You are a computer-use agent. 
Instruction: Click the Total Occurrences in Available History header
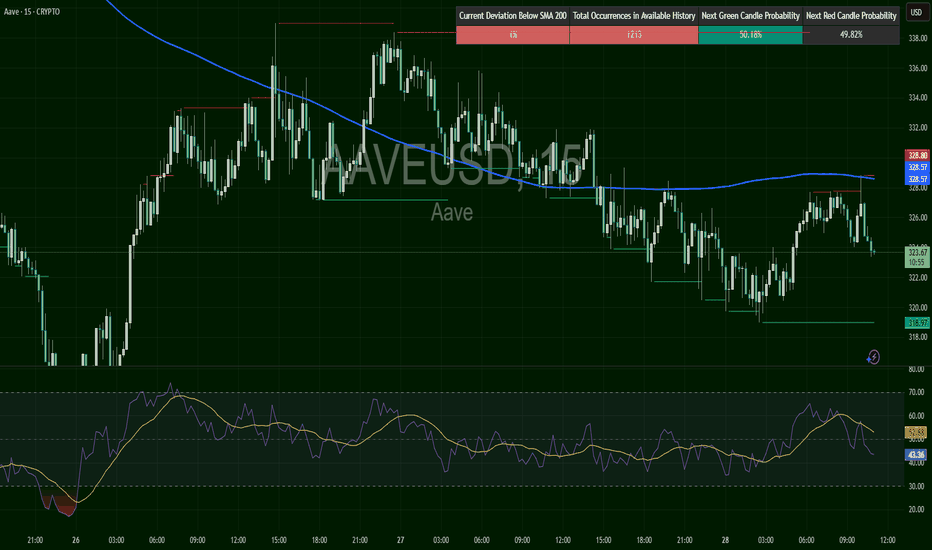pyautogui.click(x=634, y=15)
